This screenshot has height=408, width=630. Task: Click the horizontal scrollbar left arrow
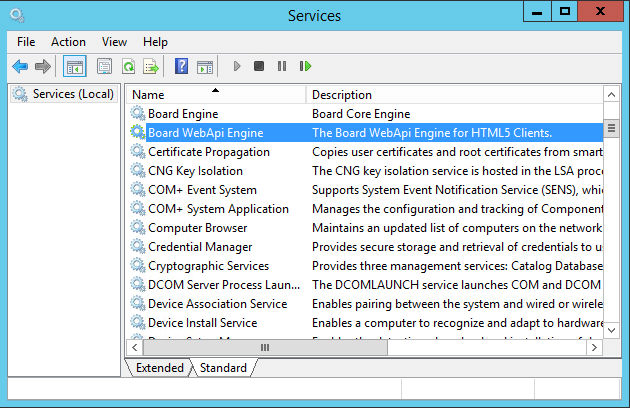click(135, 347)
